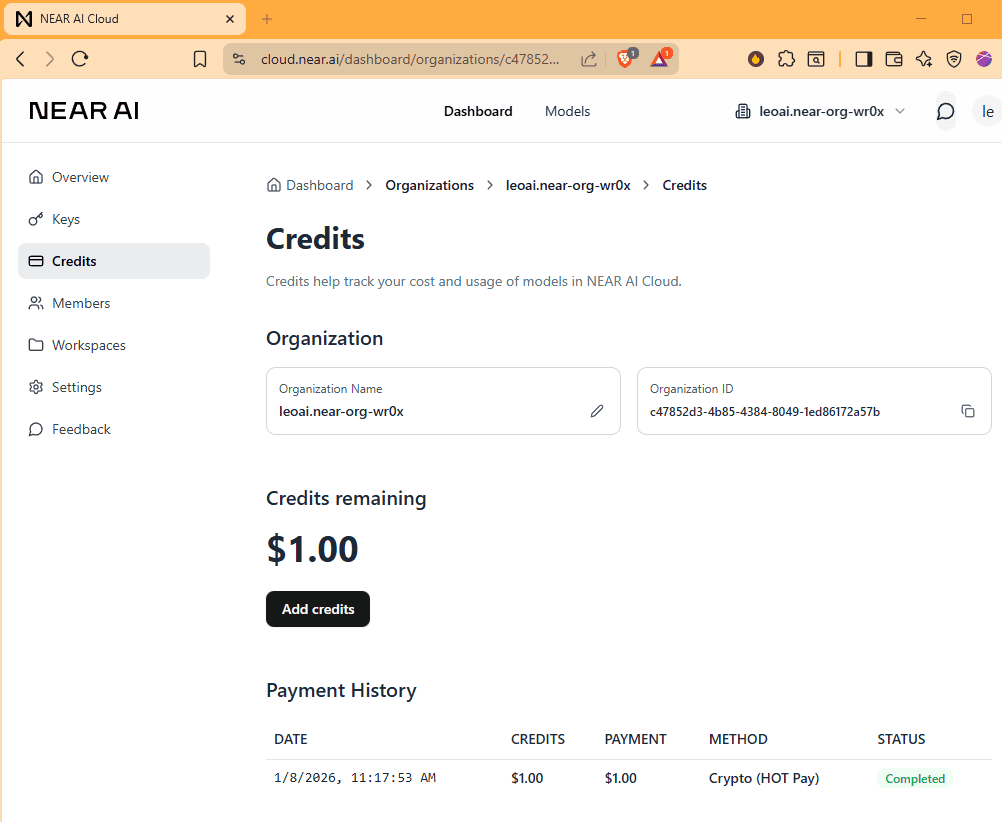Open the browser extensions puzzle icon
The width and height of the screenshot is (1002, 822).
coord(786,59)
